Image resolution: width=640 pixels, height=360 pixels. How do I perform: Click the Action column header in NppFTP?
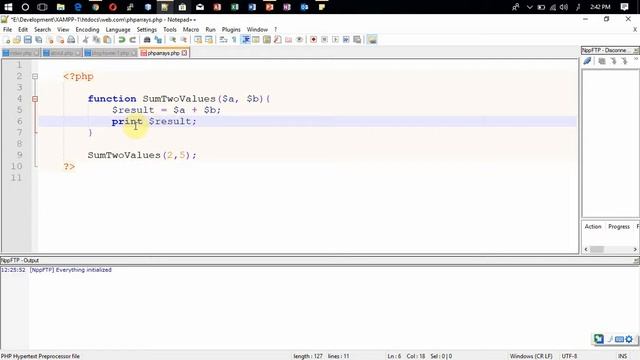click(x=593, y=227)
